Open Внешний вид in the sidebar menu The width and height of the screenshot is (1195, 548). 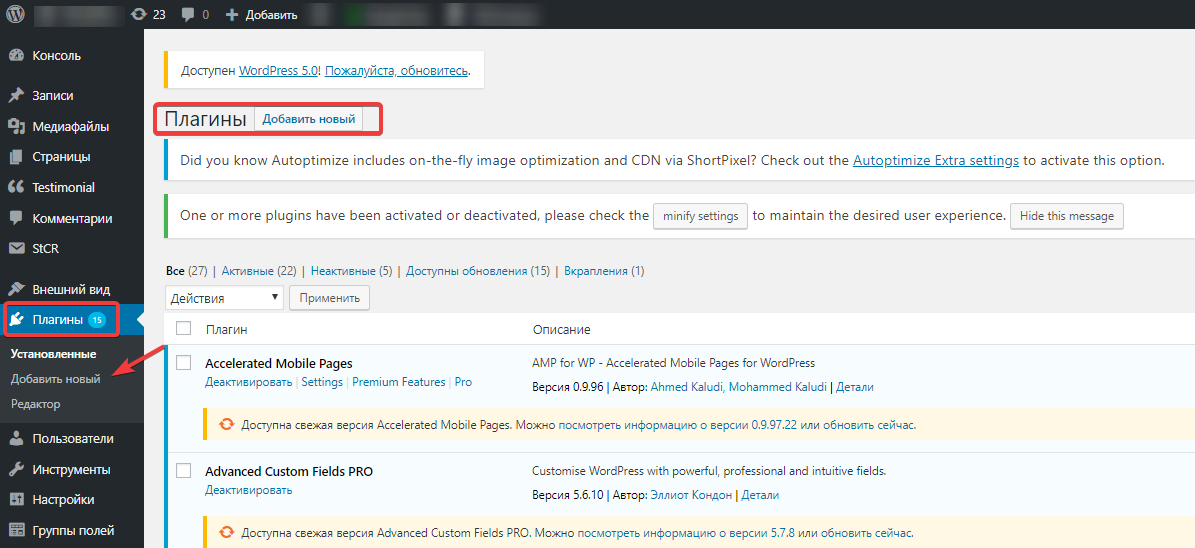(71, 290)
